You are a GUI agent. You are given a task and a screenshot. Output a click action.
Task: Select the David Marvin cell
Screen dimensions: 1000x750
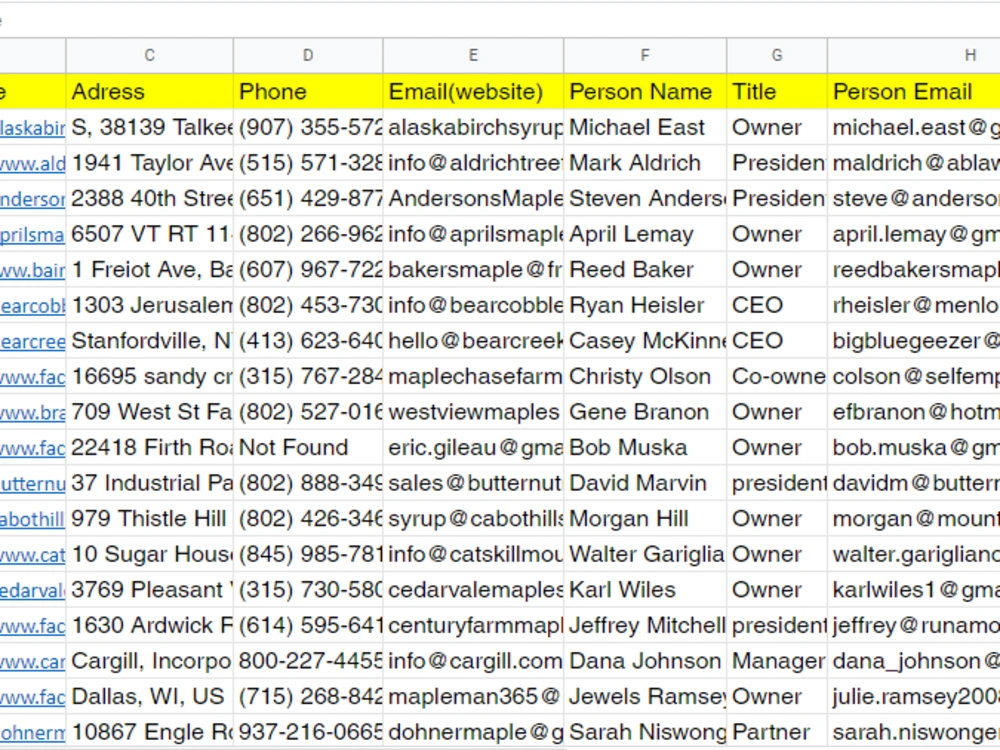click(x=645, y=483)
